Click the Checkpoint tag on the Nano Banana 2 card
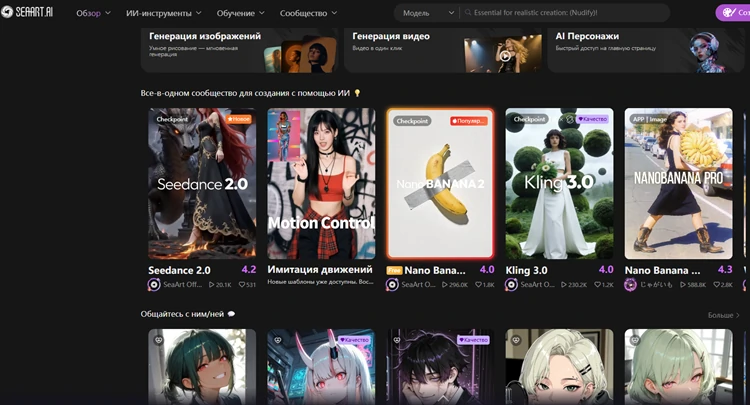Viewport: 750px width, 405px height. [x=412, y=121]
